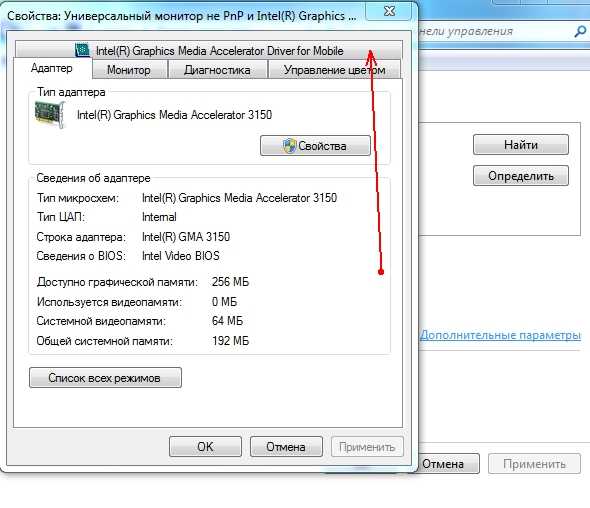This screenshot has height=508, width=590.
Task: Switch to the Адаптер tab
Action: pyautogui.click(x=52, y=68)
